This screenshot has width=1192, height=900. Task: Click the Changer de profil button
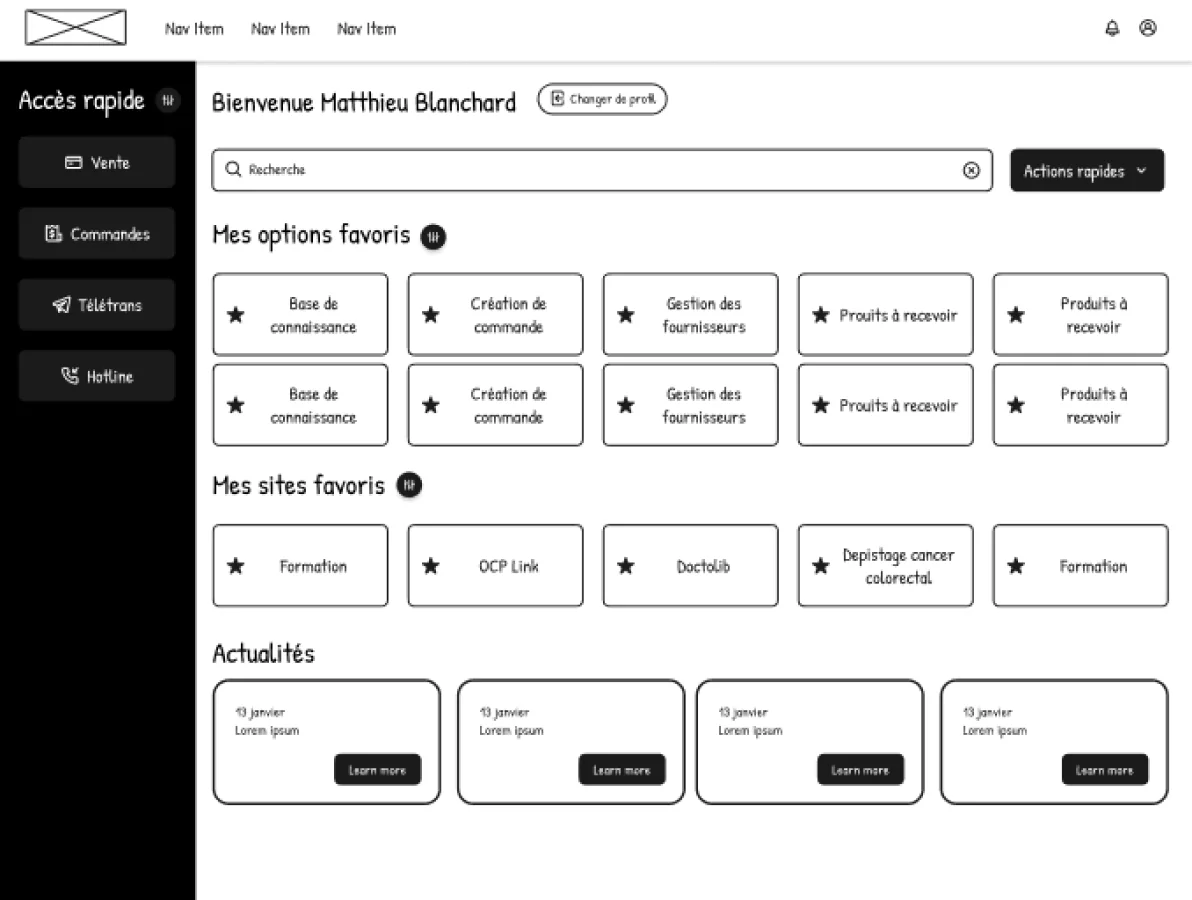[602, 99]
